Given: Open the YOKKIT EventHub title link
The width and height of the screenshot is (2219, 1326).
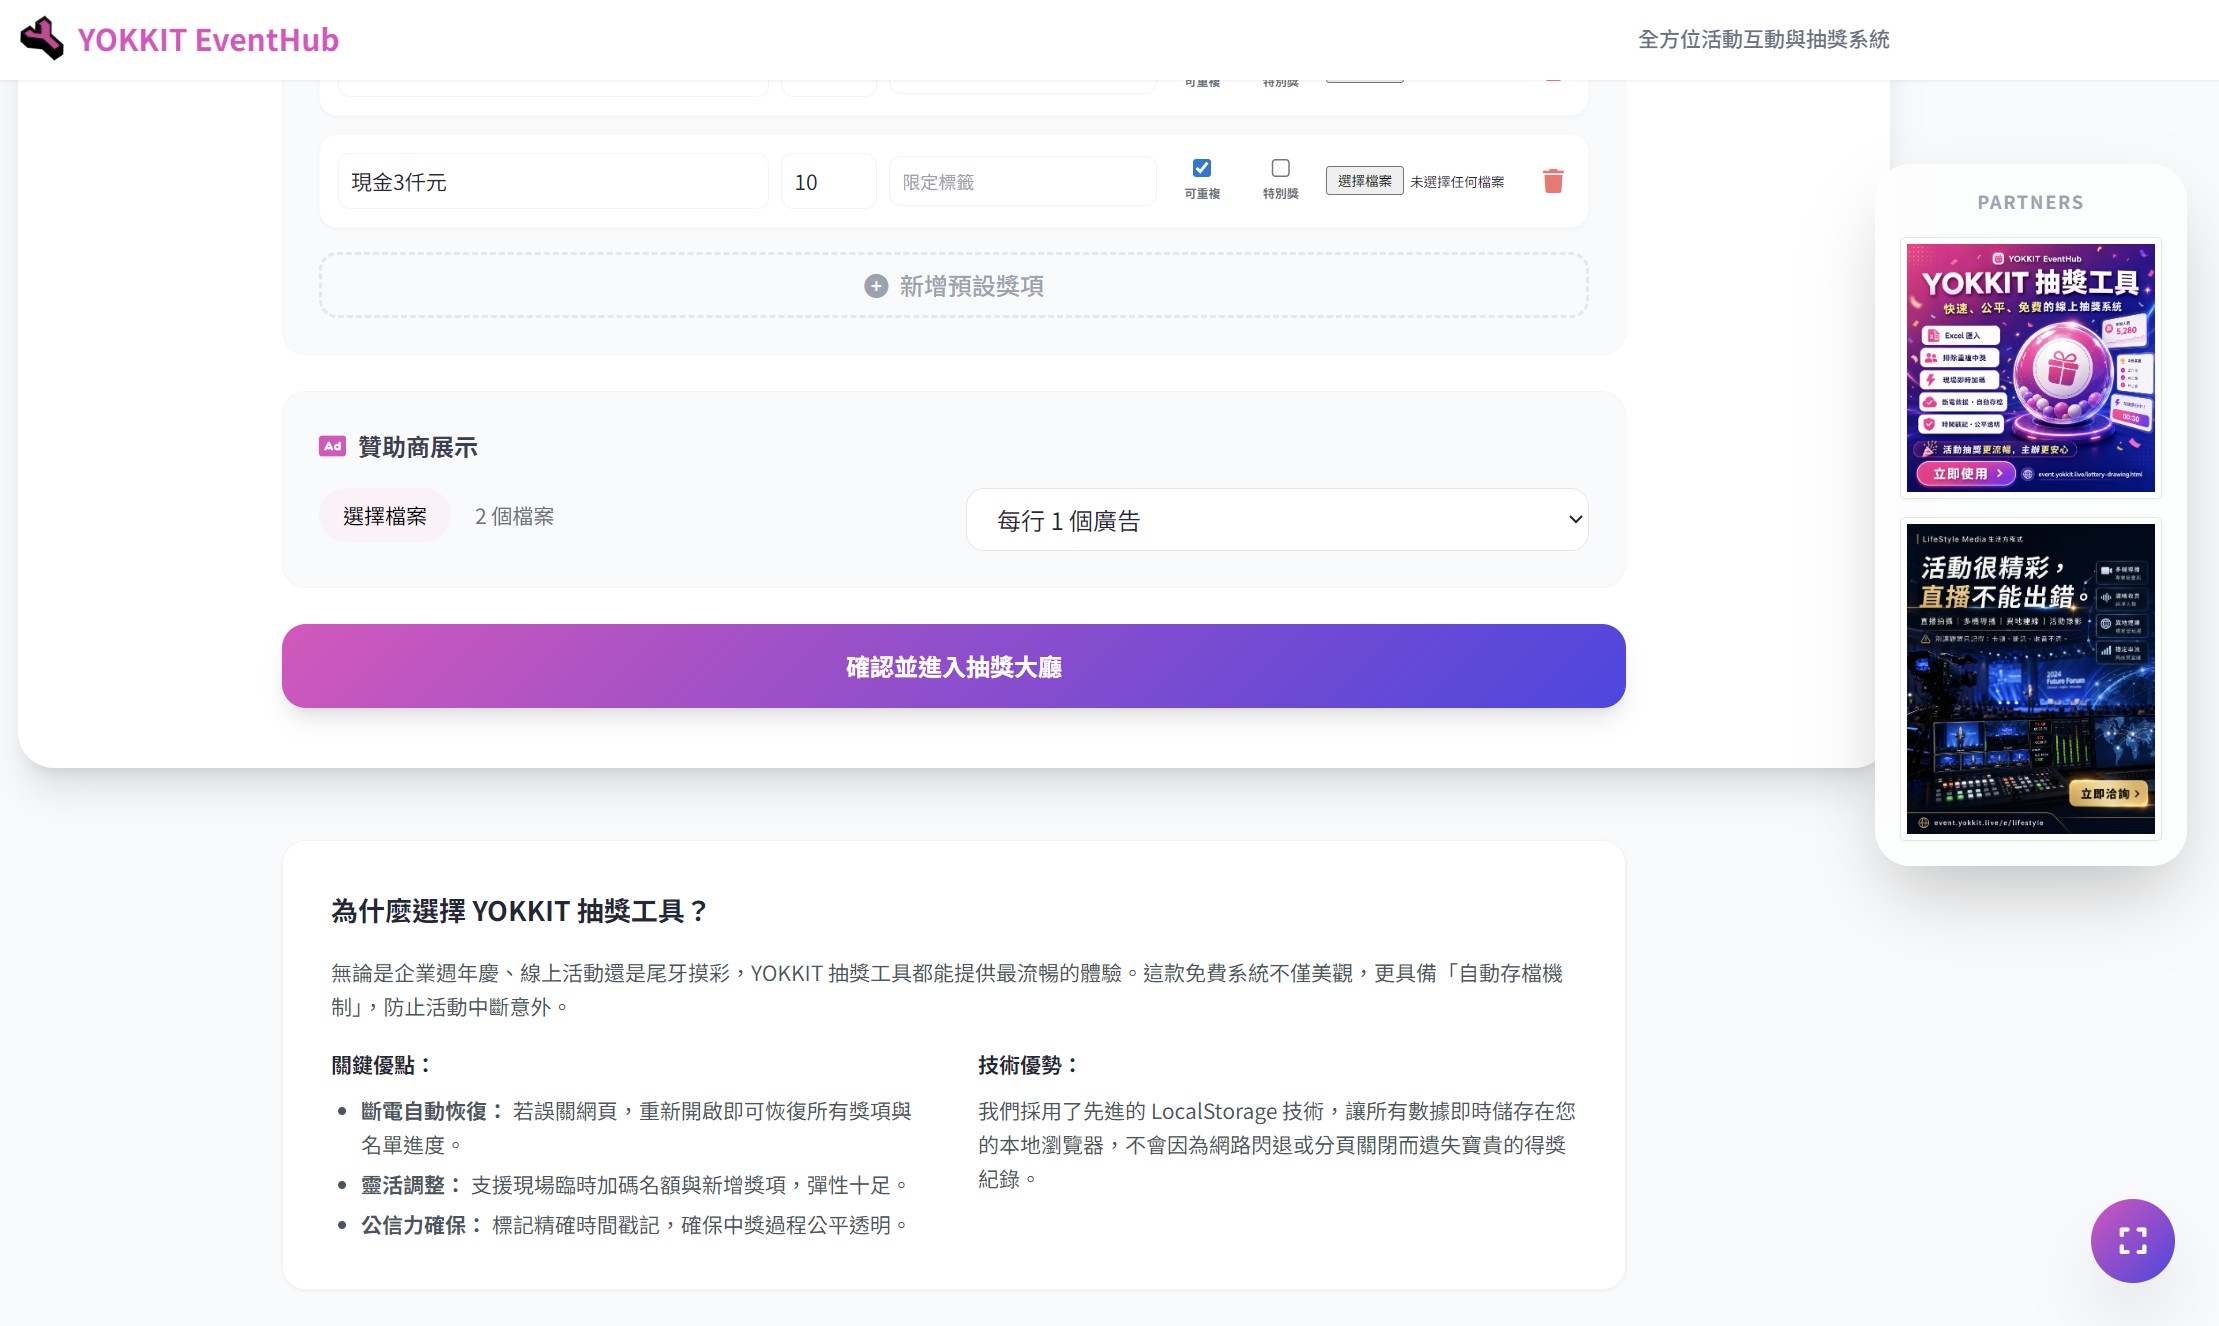Looking at the screenshot, I should tap(208, 40).
